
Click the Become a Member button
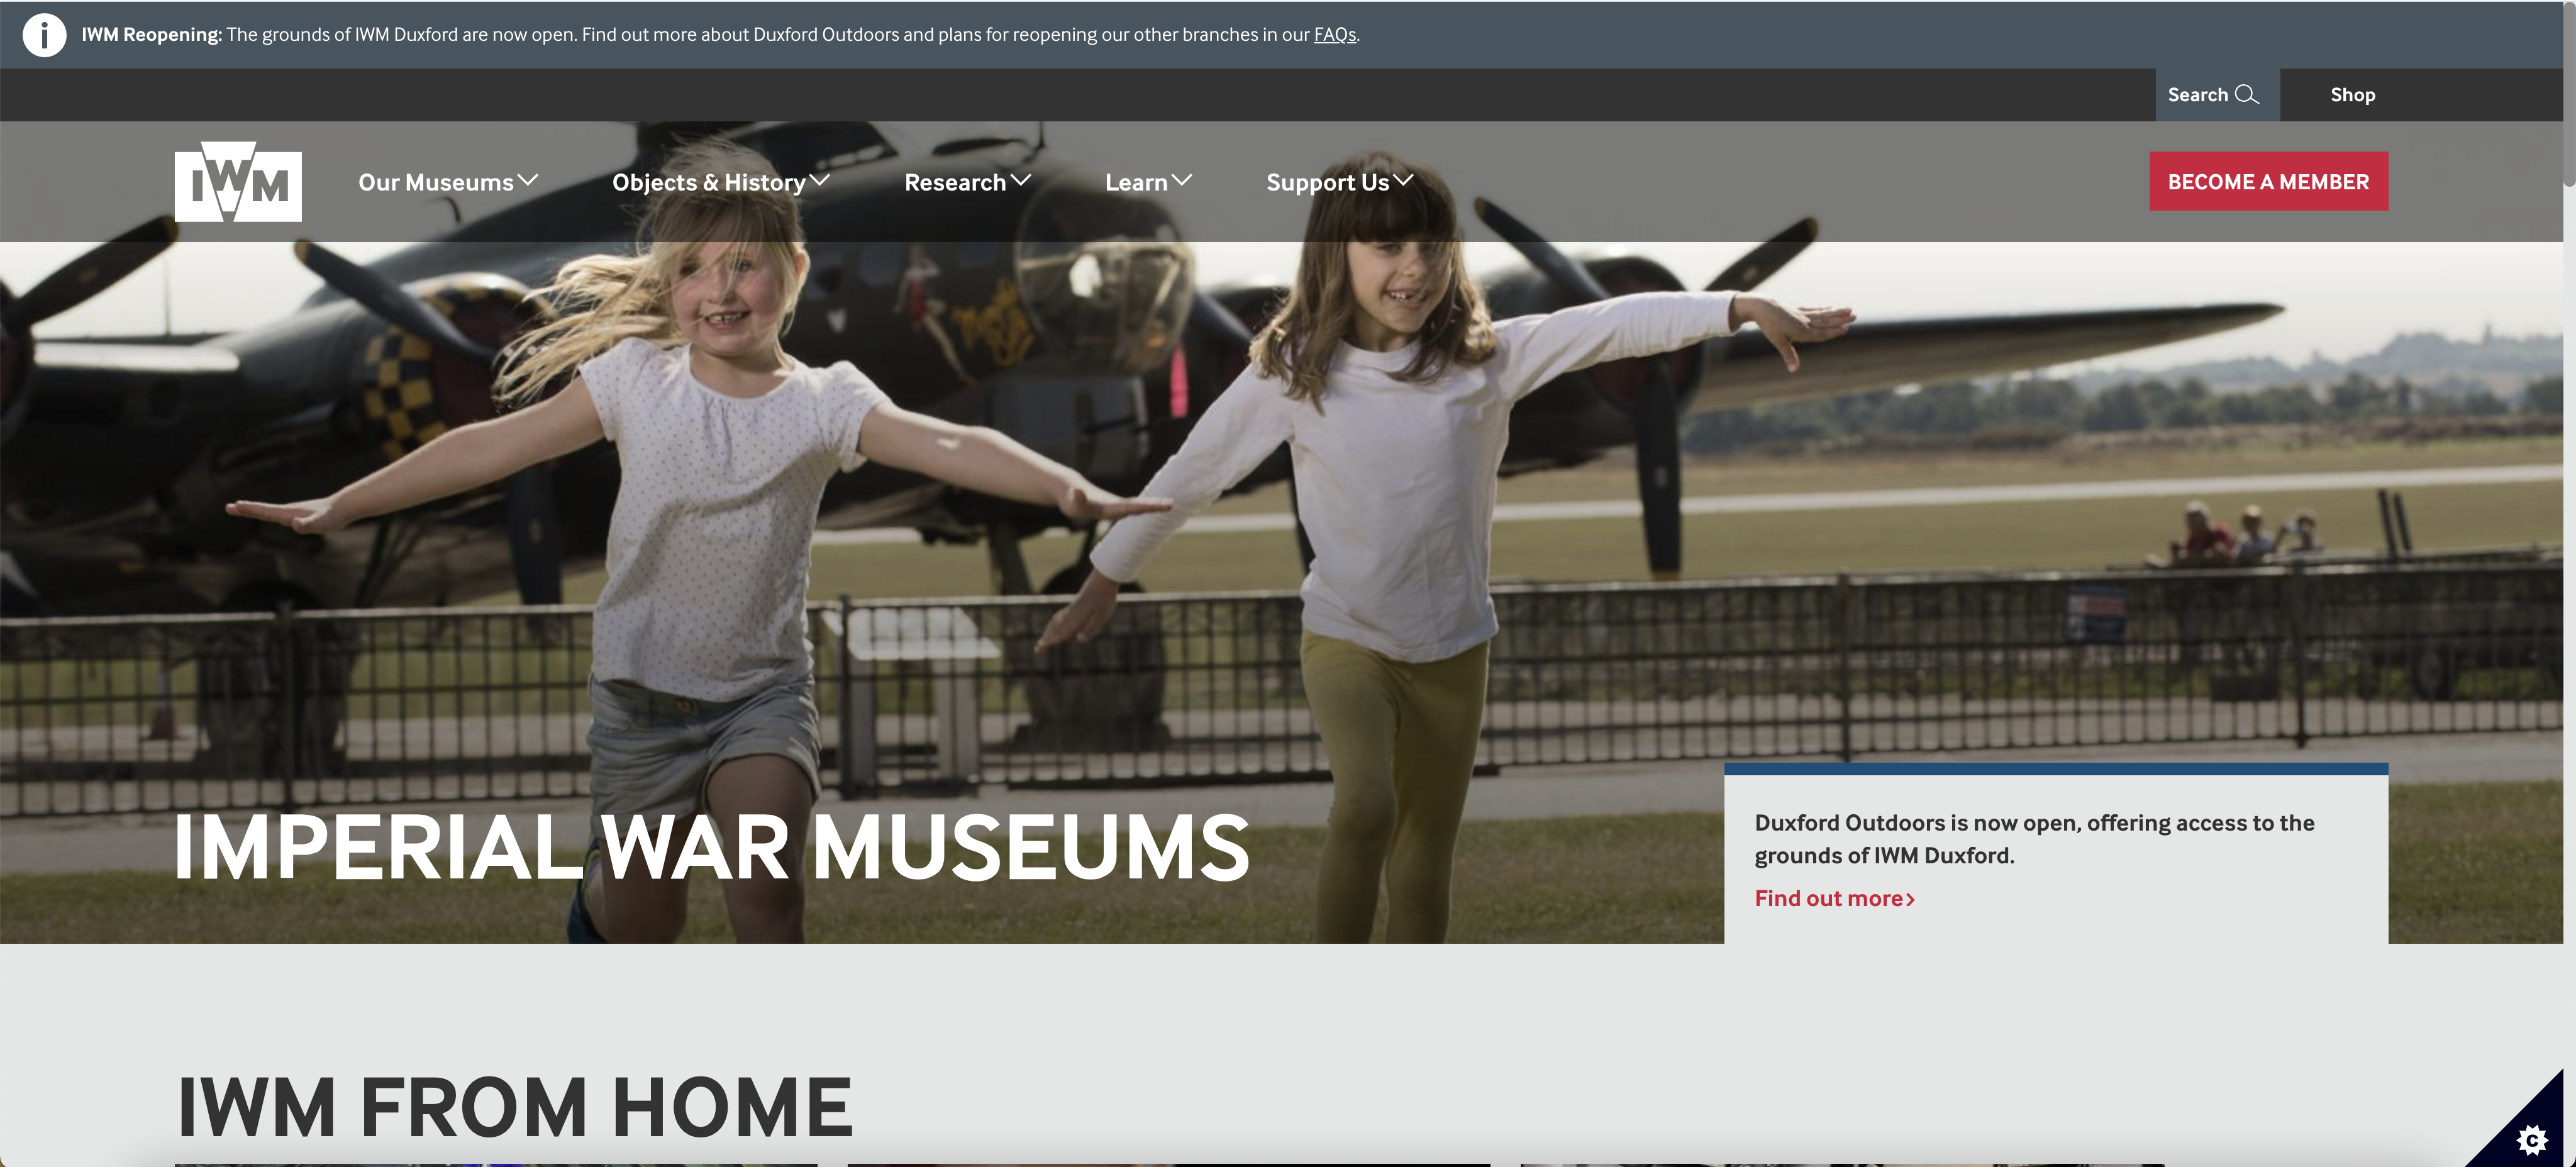[2268, 181]
